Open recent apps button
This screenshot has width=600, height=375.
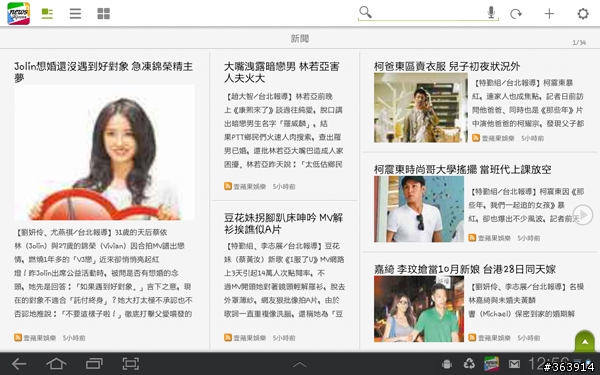click(94, 364)
